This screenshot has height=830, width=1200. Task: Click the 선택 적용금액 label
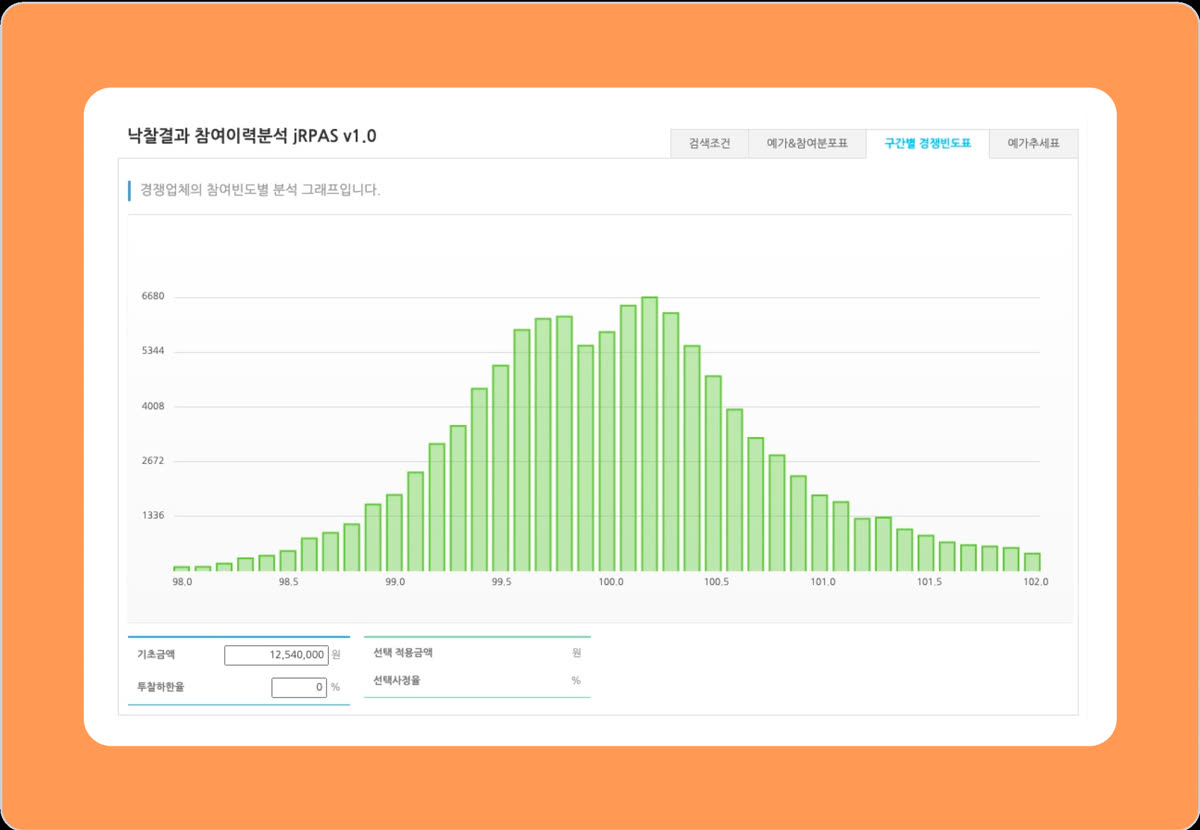click(x=402, y=653)
